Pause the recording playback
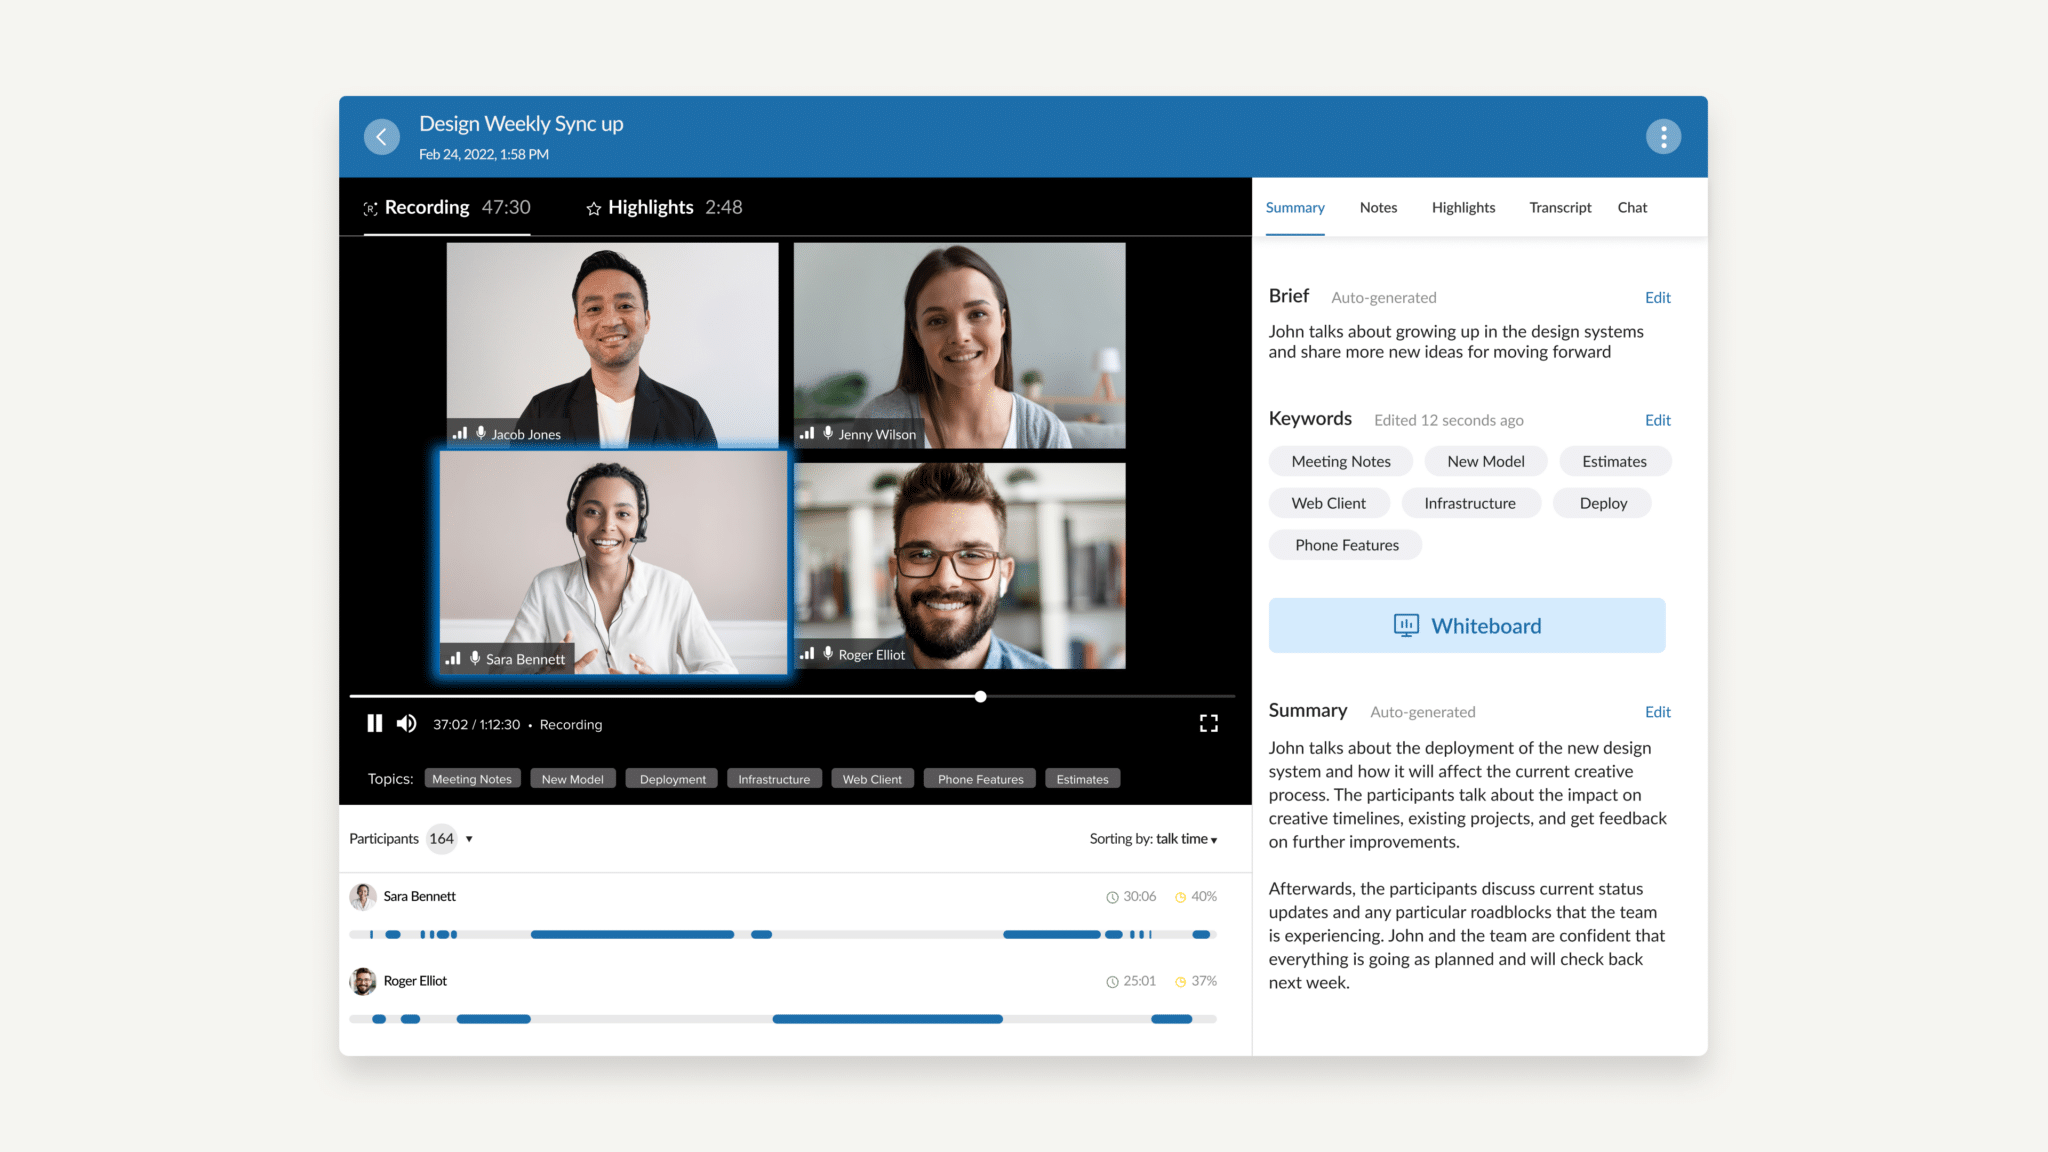The width and height of the screenshot is (2048, 1152). tap(374, 723)
